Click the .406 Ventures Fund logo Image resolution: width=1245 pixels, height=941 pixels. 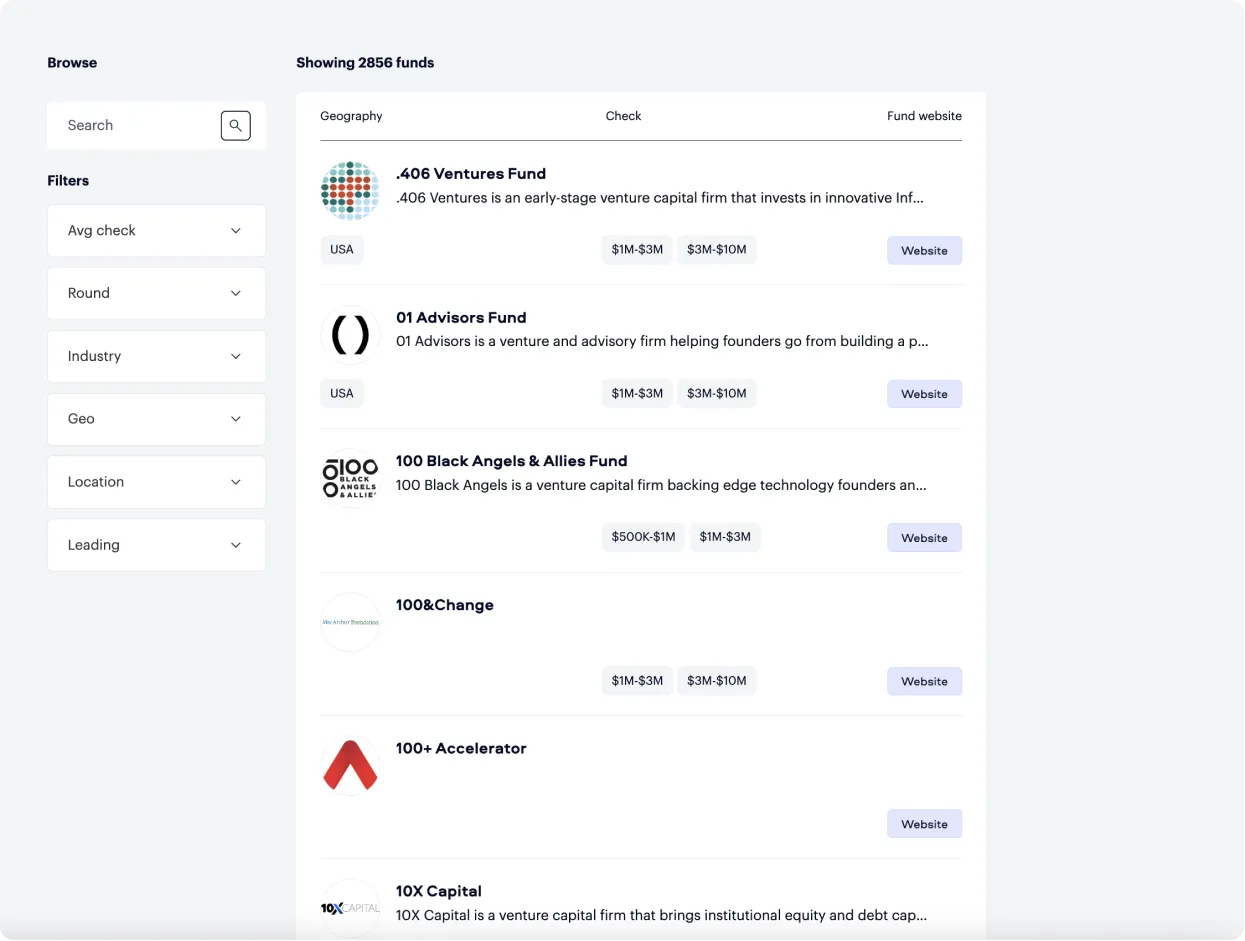[350, 191]
